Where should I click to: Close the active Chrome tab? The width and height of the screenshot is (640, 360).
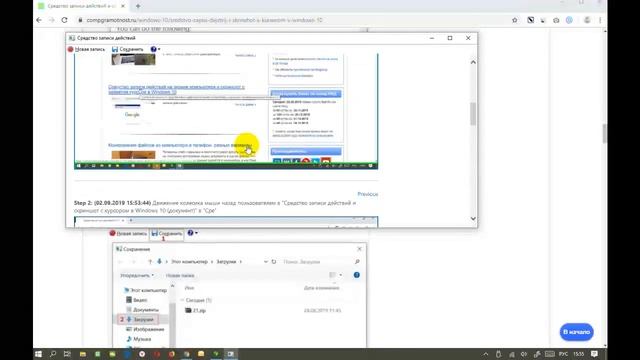tap(123, 6)
